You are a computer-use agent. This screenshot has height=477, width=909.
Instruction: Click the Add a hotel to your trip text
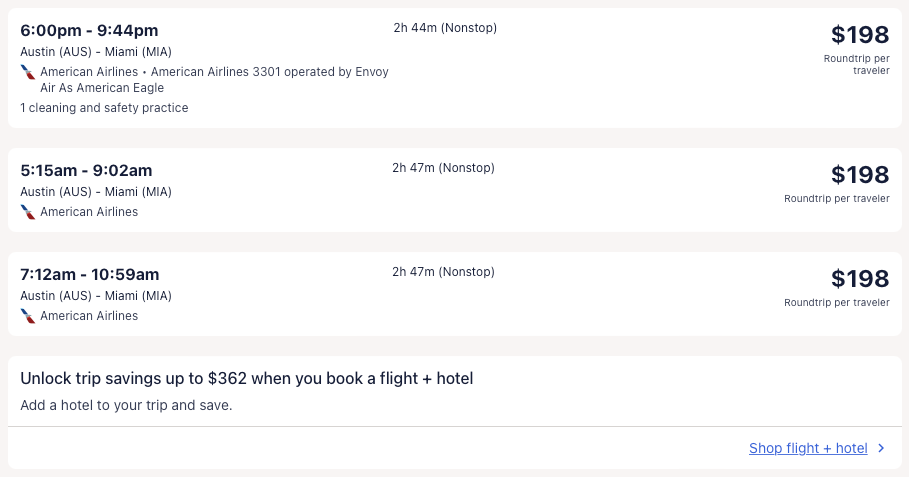pos(126,406)
